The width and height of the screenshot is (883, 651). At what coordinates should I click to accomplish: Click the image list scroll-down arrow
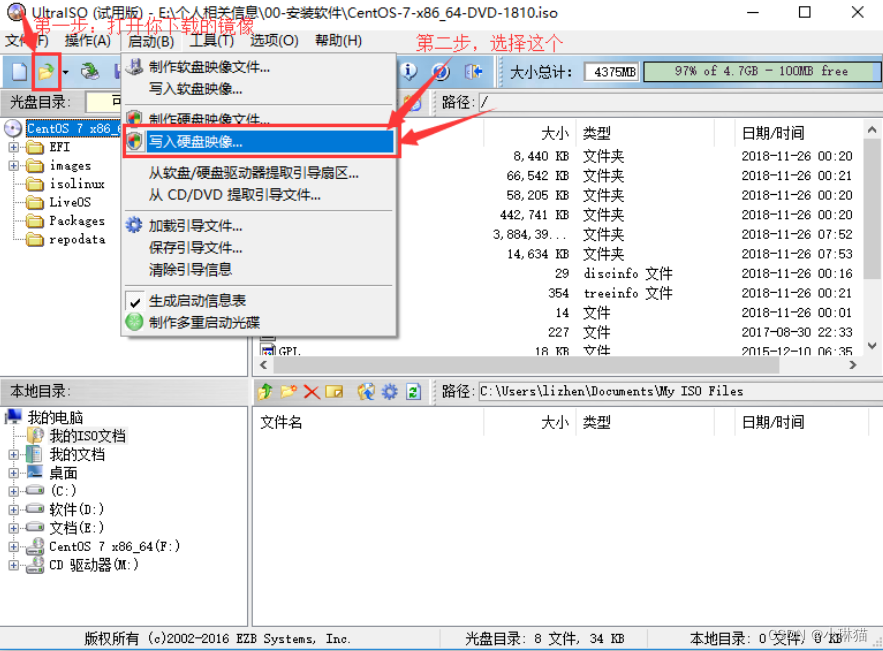pos(872,346)
